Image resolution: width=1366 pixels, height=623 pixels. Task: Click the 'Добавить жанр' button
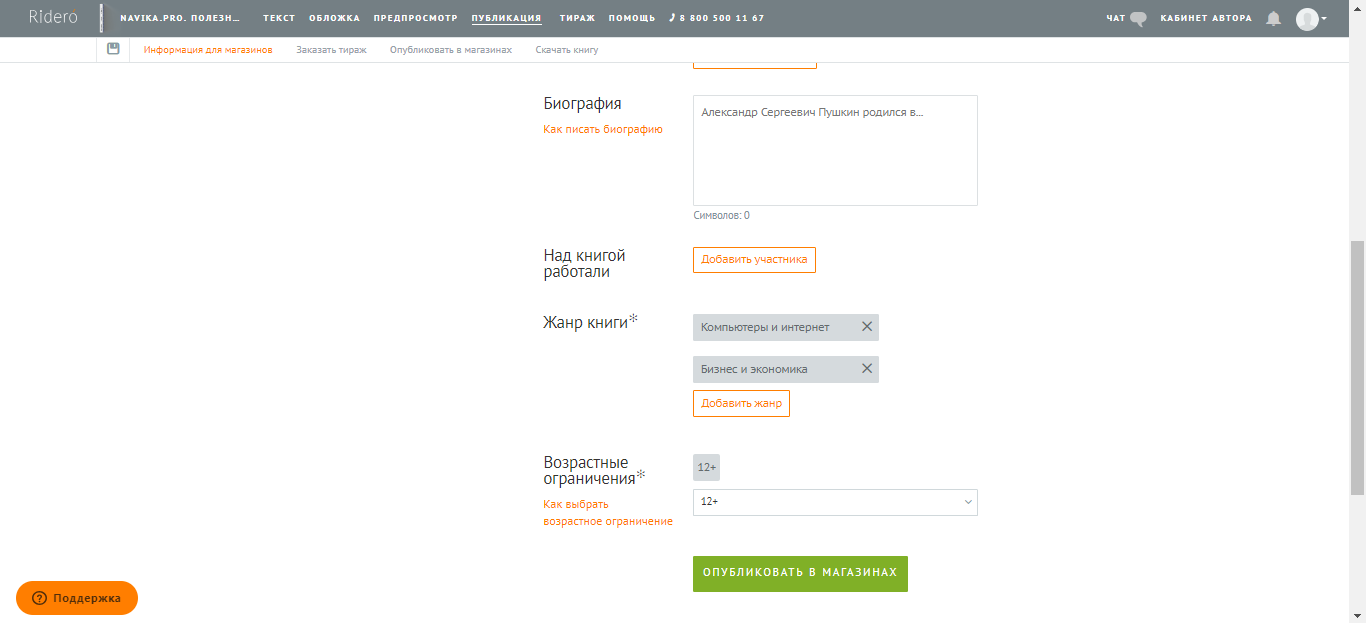(x=741, y=404)
